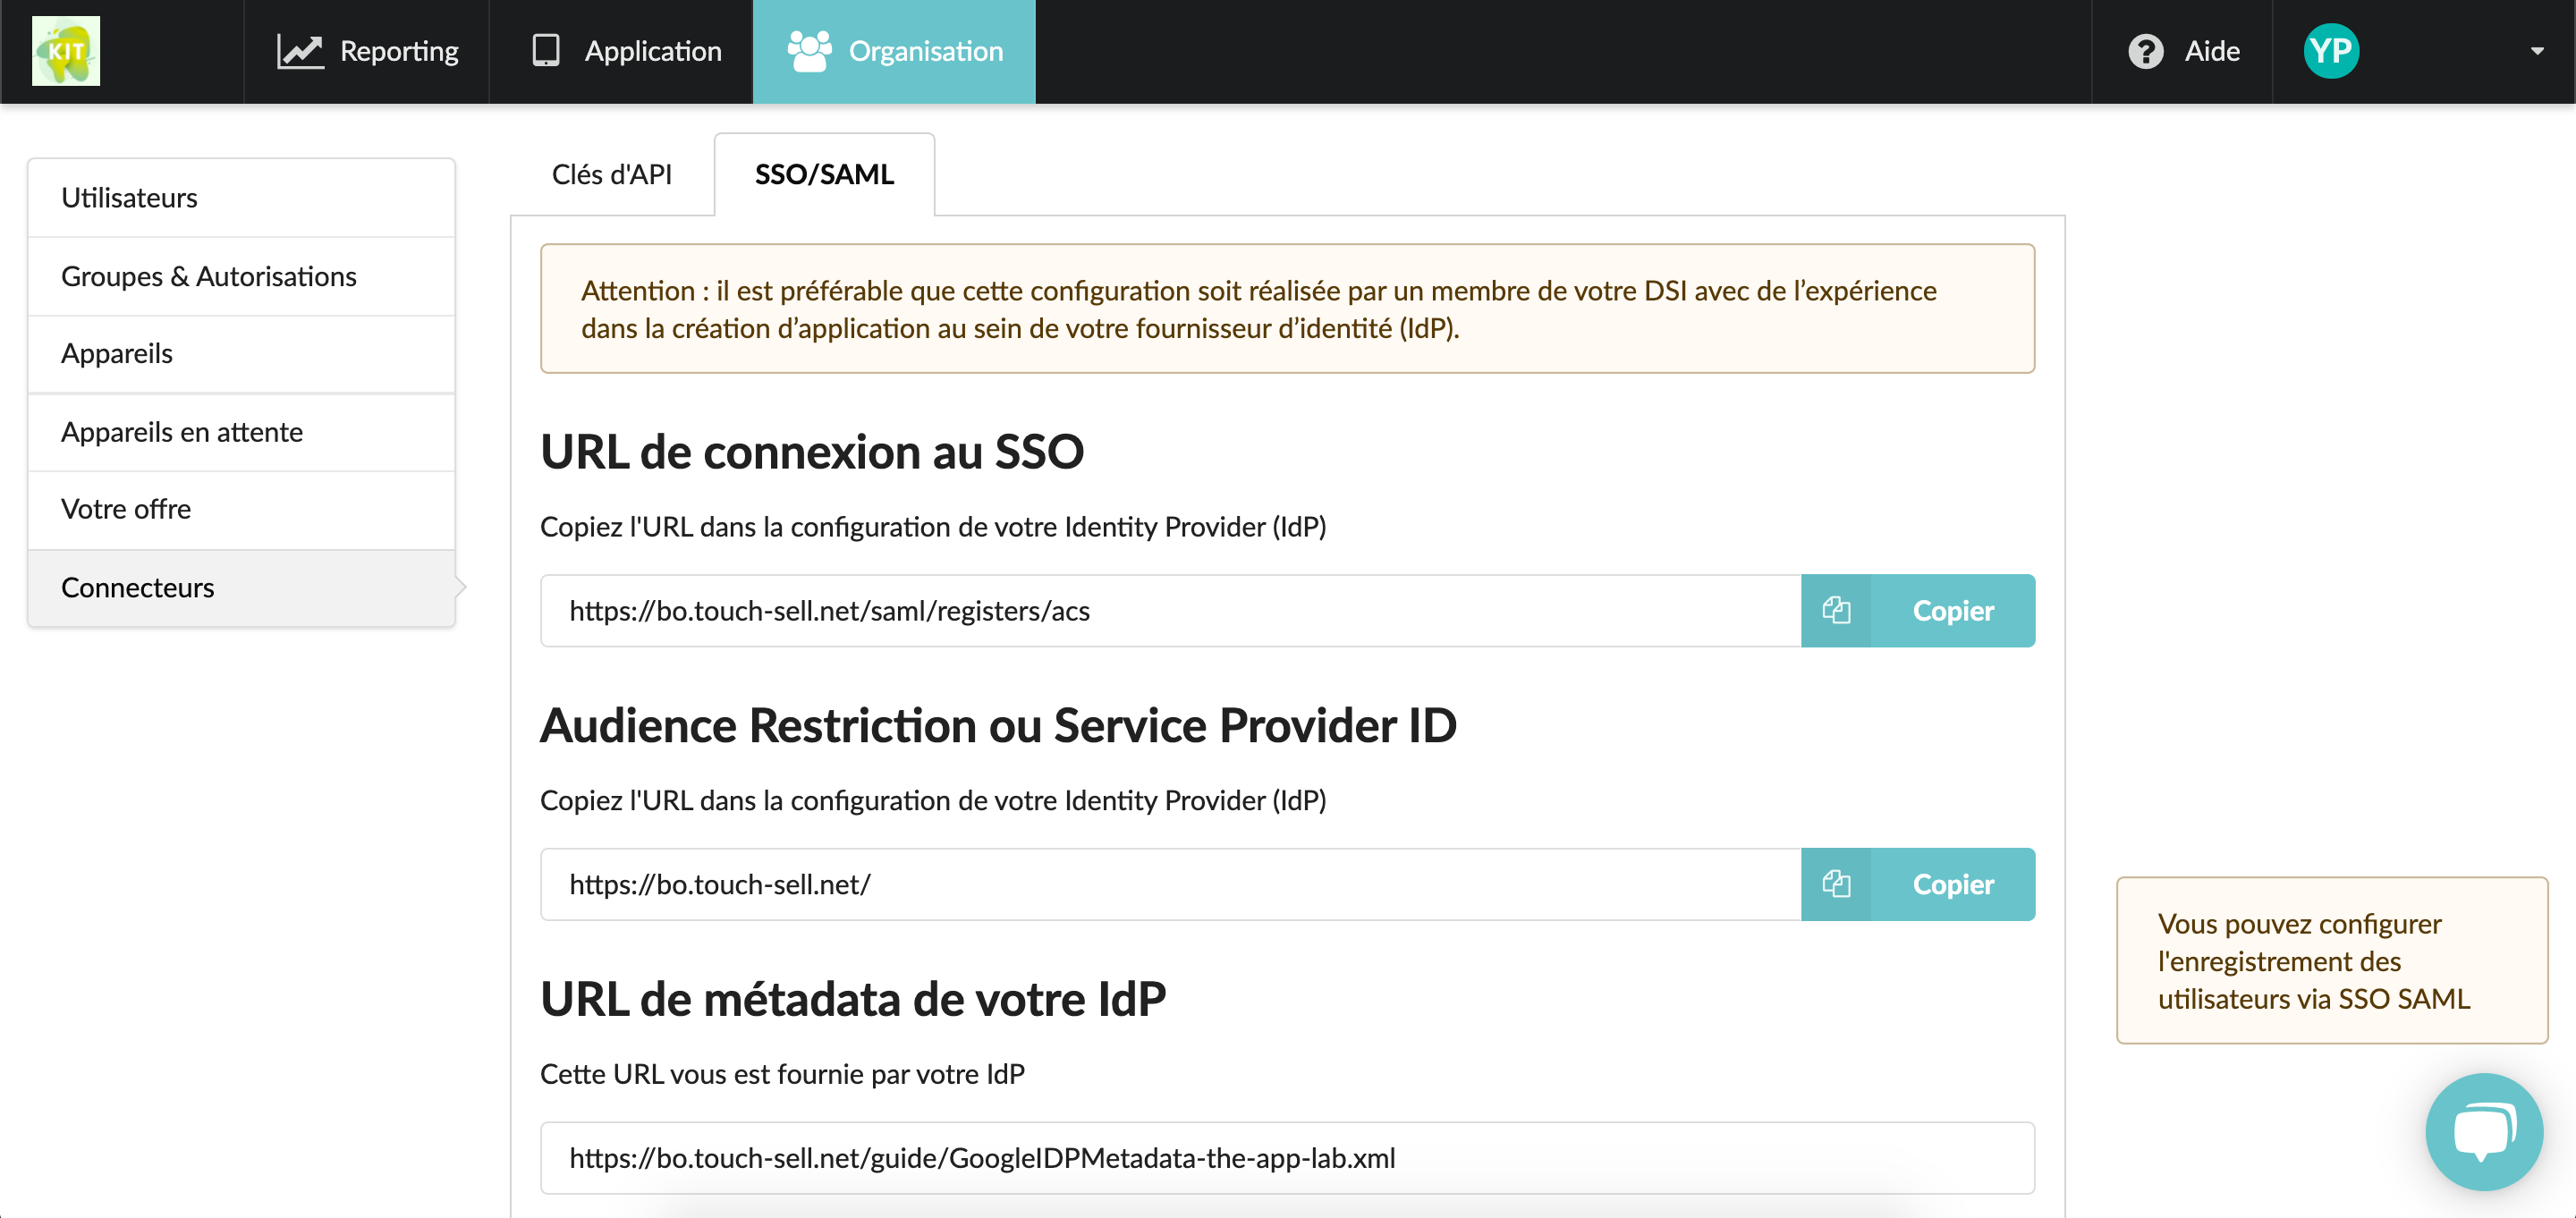The image size is (2576, 1218).
Task: Open Utilisateurs in the sidebar
Action: coord(241,198)
